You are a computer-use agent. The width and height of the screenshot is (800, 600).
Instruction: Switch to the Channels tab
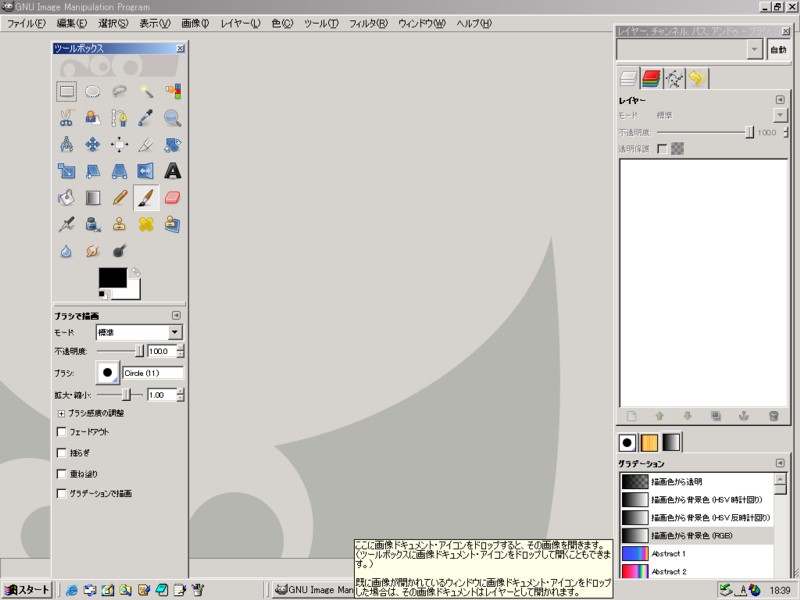coord(651,79)
